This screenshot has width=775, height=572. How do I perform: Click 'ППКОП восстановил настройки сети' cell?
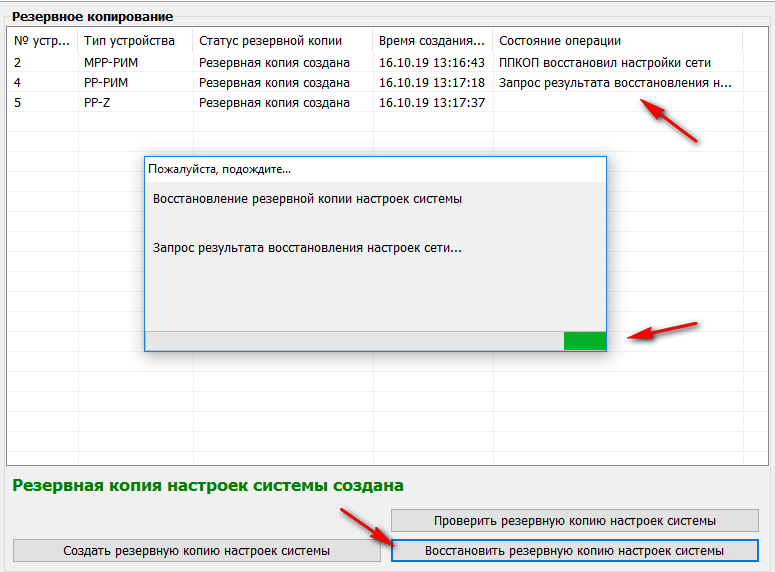604,63
